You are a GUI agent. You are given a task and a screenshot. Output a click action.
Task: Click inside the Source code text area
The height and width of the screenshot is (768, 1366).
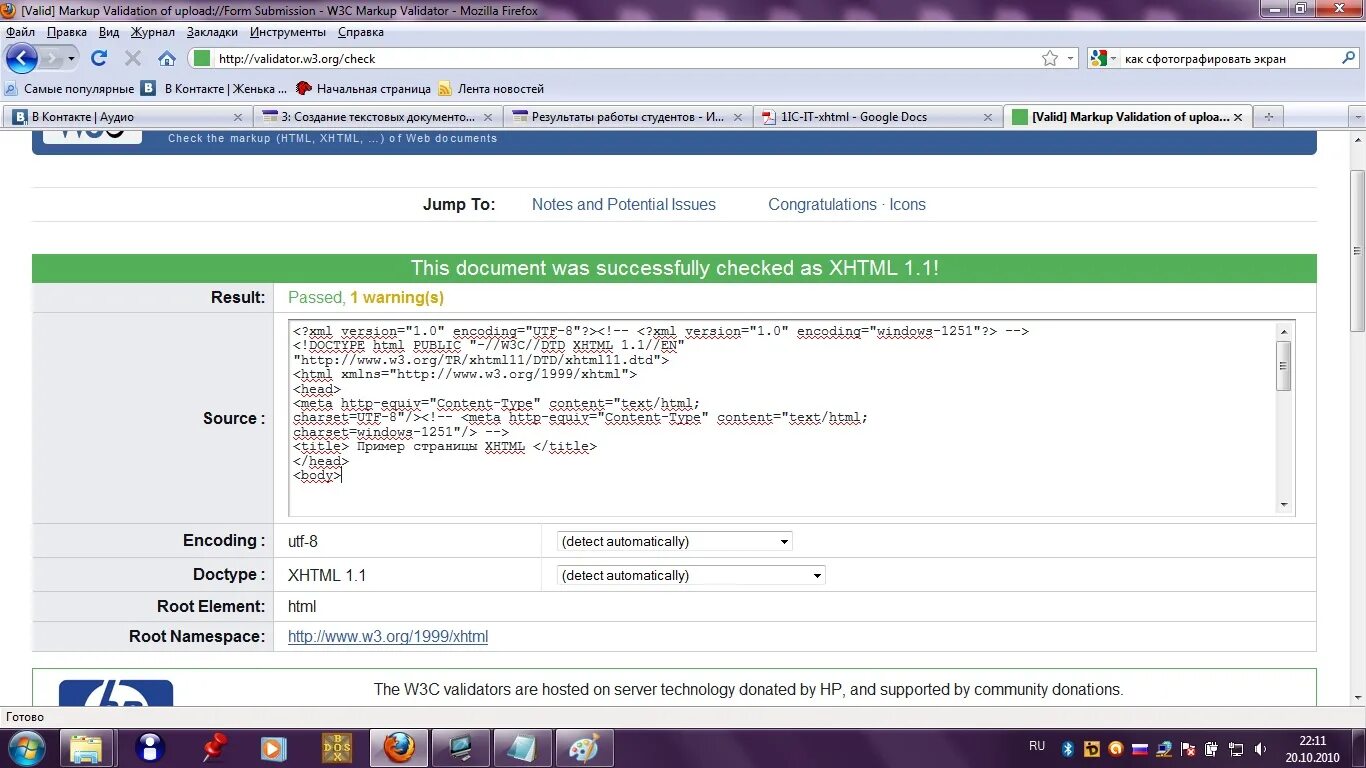[x=783, y=418]
